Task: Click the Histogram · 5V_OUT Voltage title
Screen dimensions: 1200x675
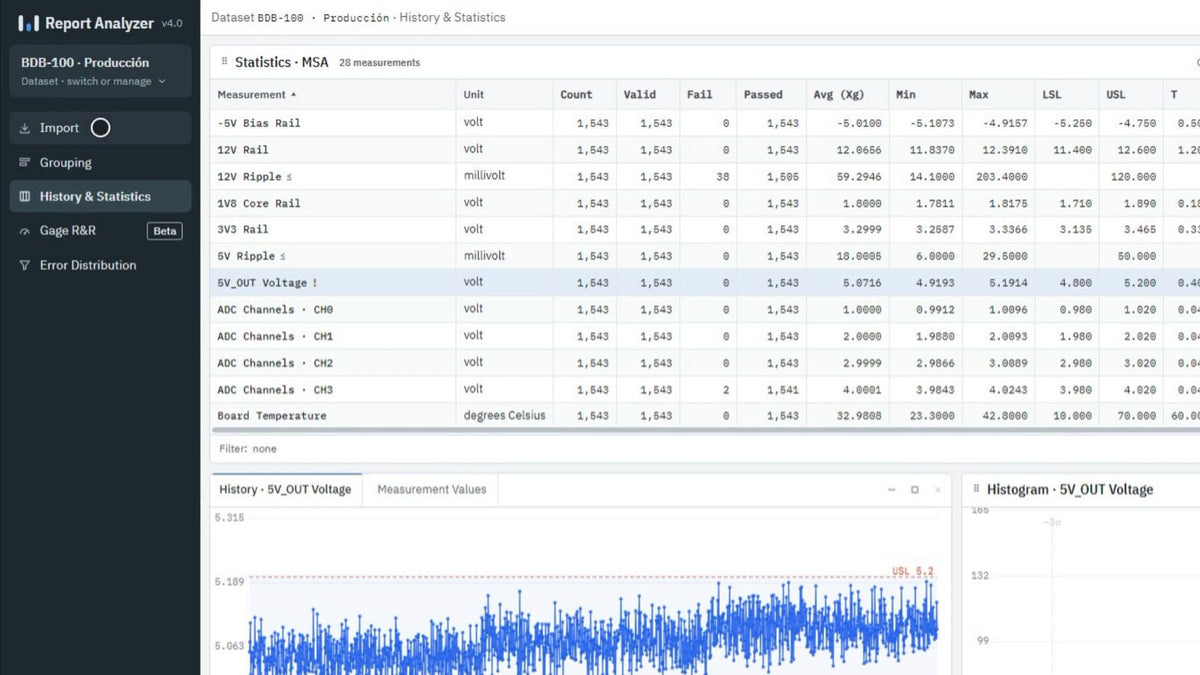Action: point(1069,489)
